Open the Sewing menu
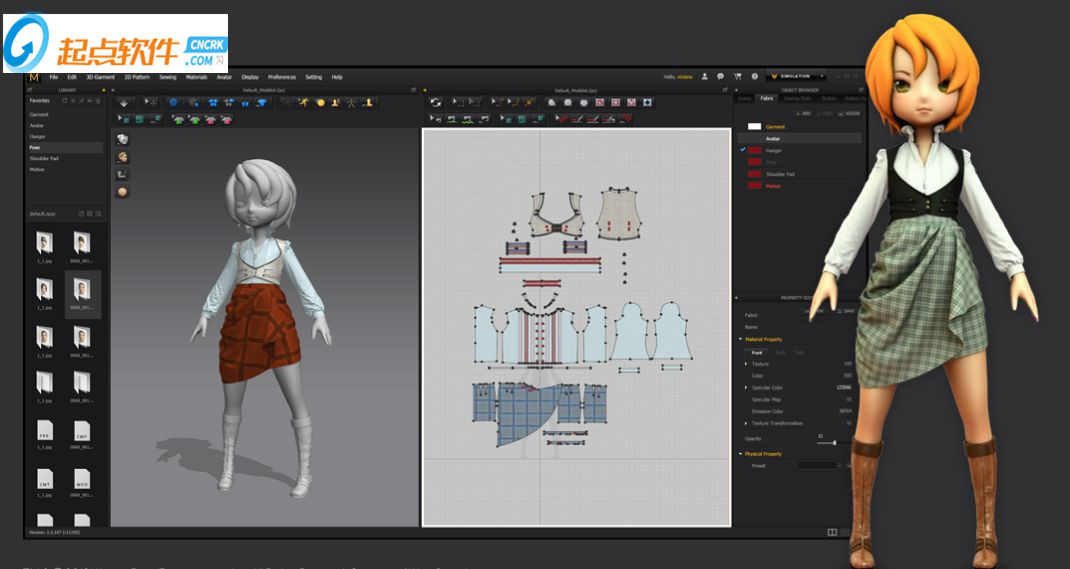Image resolution: width=1070 pixels, height=569 pixels. tap(166, 77)
